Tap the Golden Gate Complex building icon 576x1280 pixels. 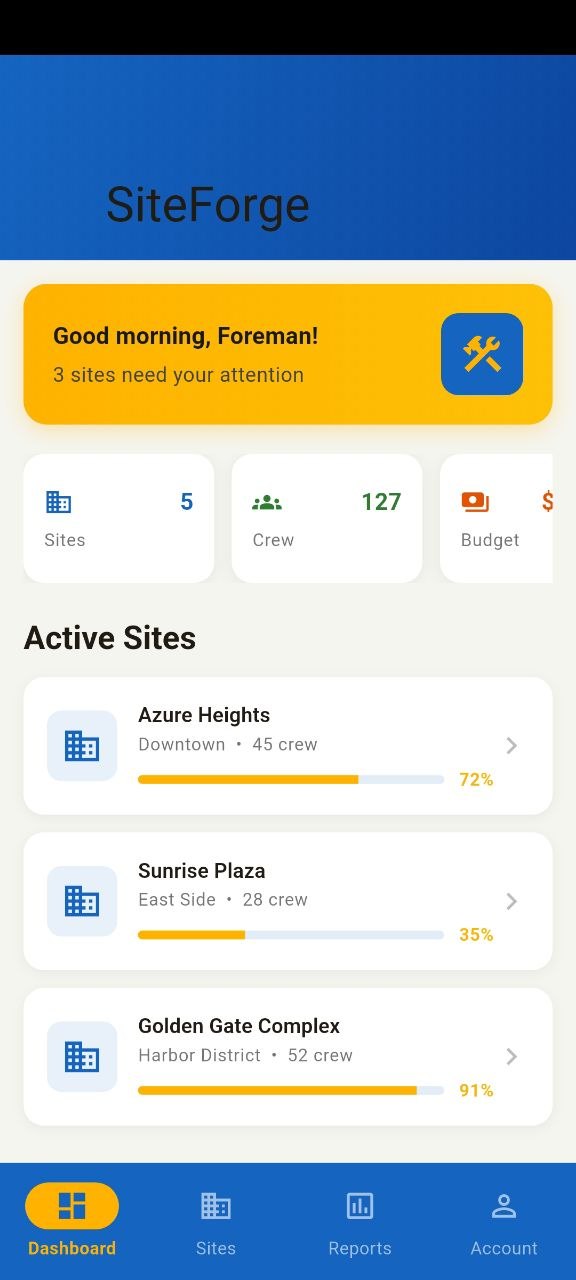click(81, 1056)
